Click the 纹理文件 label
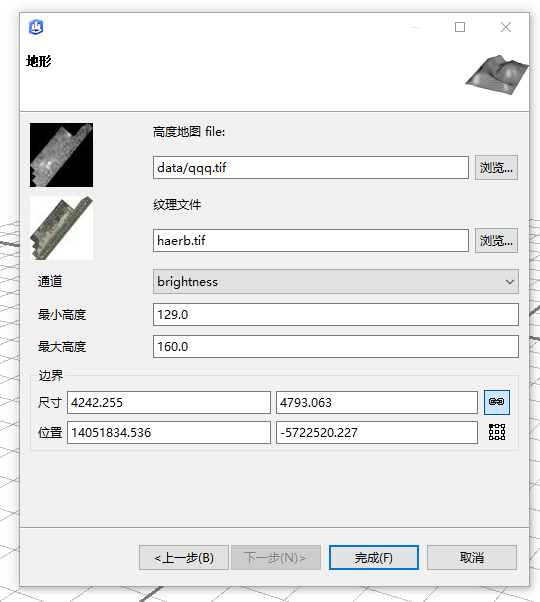The width and height of the screenshot is (540, 602). click(177, 205)
